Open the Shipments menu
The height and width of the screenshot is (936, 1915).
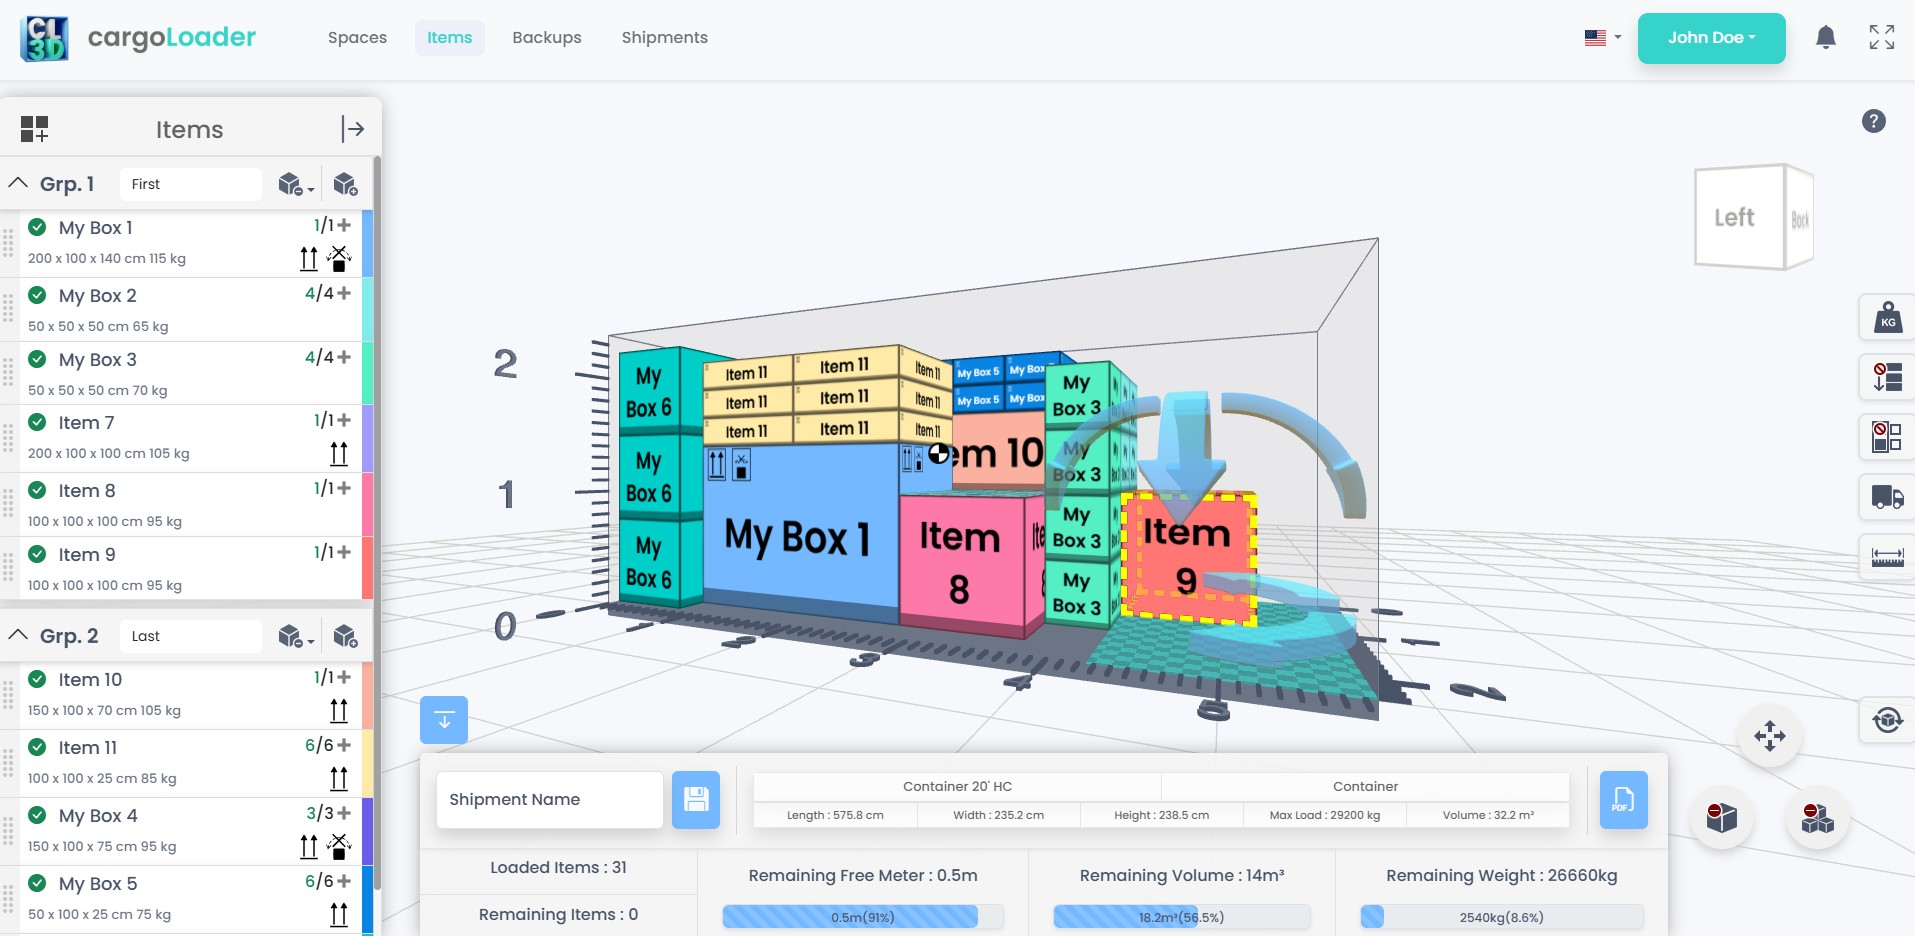tap(664, 38)
